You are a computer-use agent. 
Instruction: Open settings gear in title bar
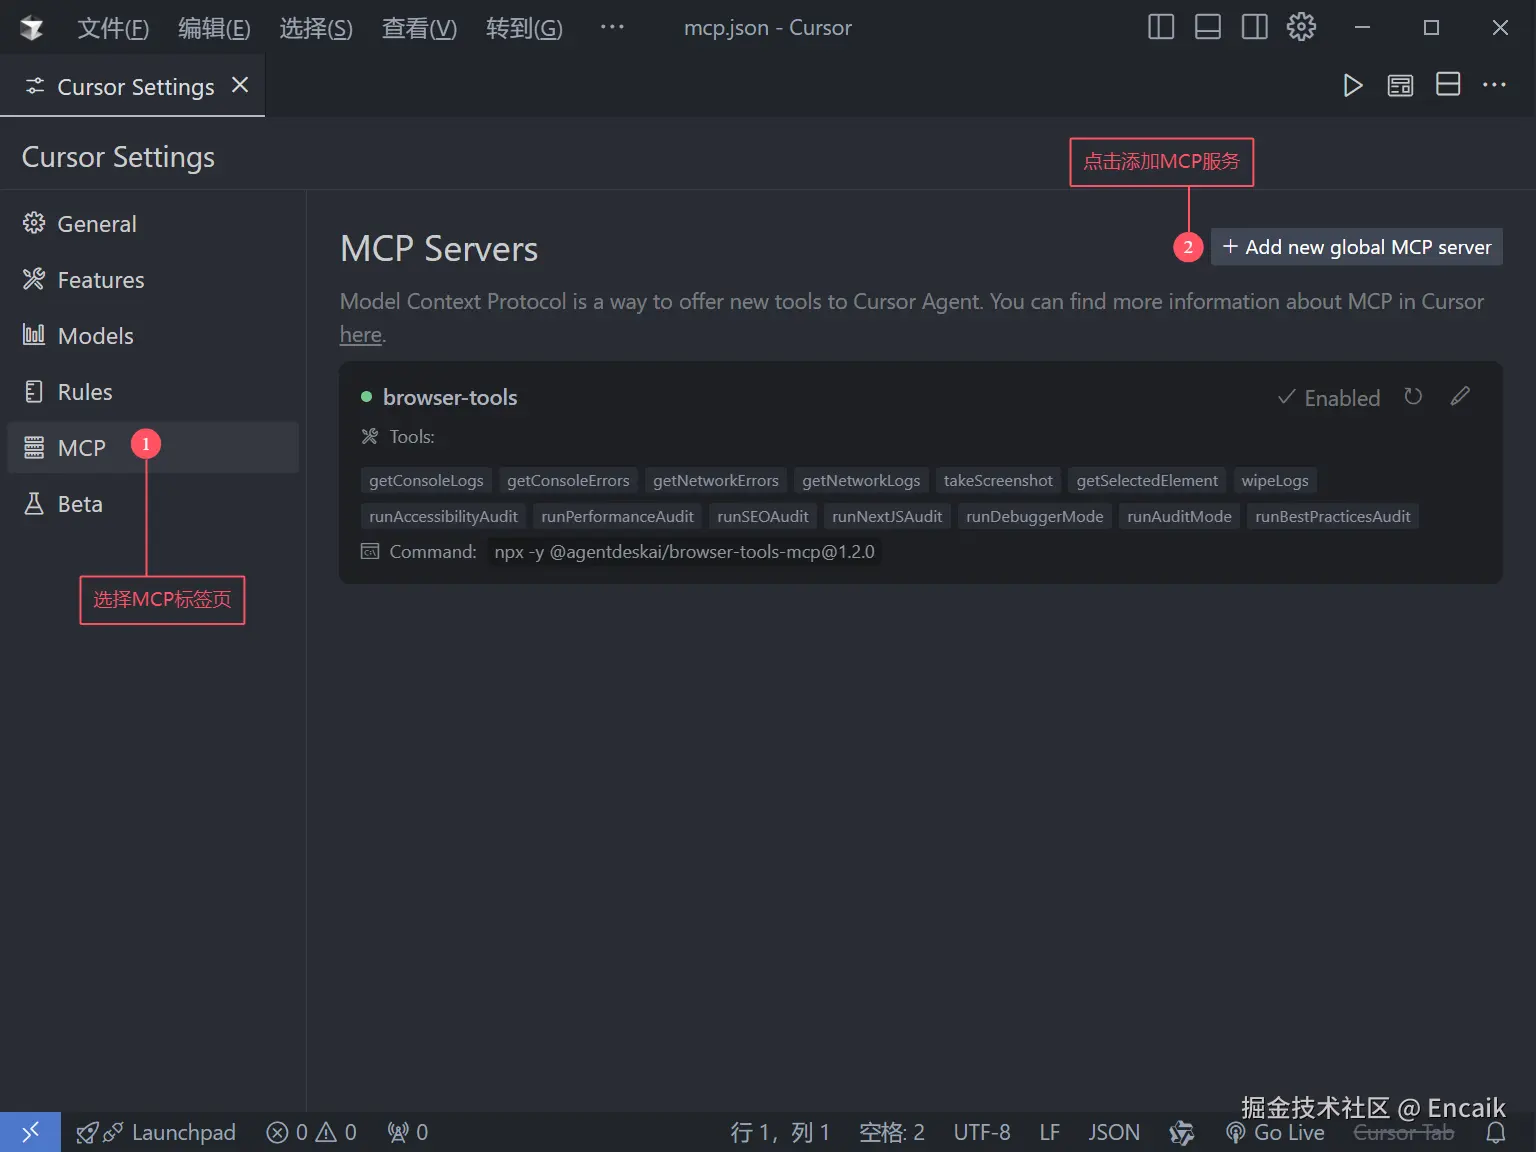[x=1301, y=27]
